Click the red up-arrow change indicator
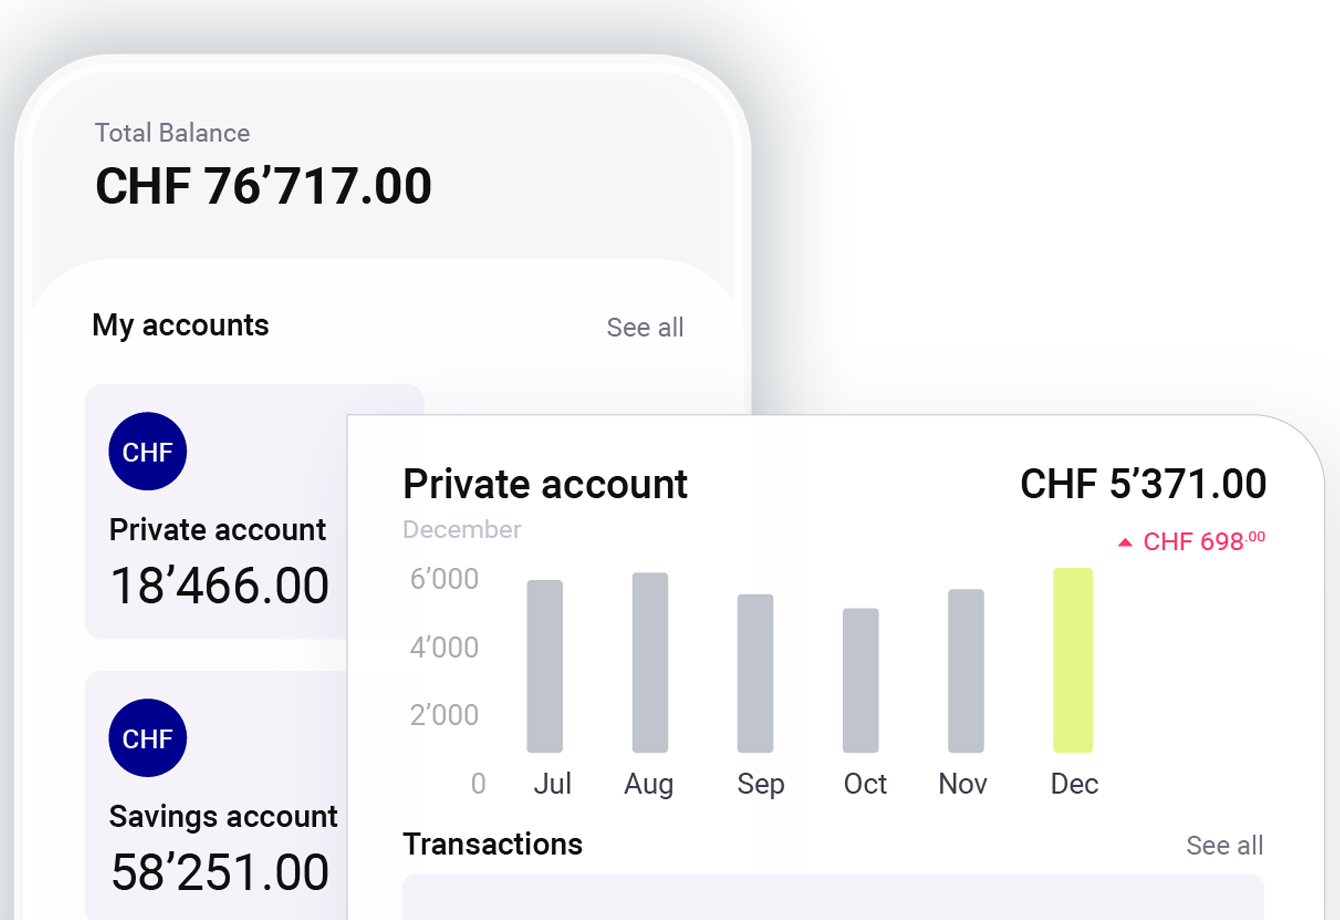1340x920 pixels. click(1125, 542)
